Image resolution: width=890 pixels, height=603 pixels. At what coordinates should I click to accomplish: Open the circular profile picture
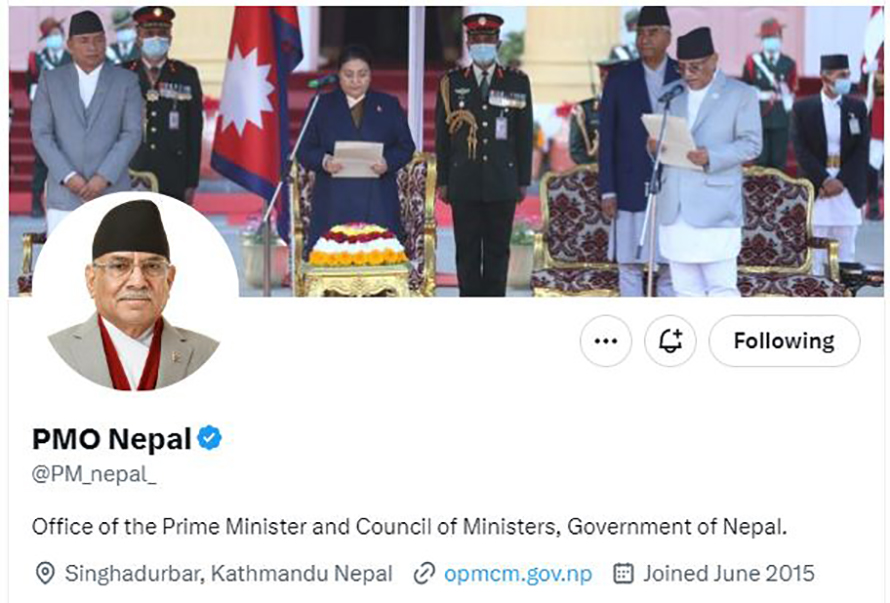[x=135, y=292]
